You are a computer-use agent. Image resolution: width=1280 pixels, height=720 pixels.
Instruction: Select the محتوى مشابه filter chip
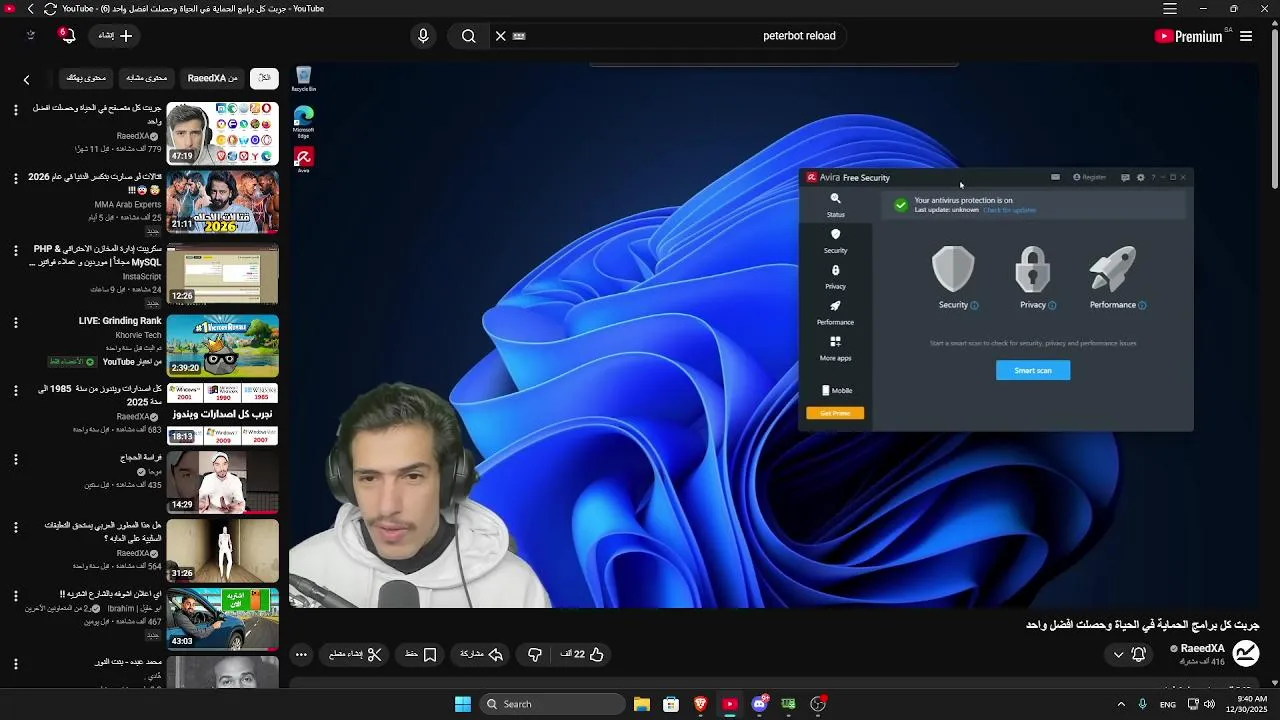(147, 78)
